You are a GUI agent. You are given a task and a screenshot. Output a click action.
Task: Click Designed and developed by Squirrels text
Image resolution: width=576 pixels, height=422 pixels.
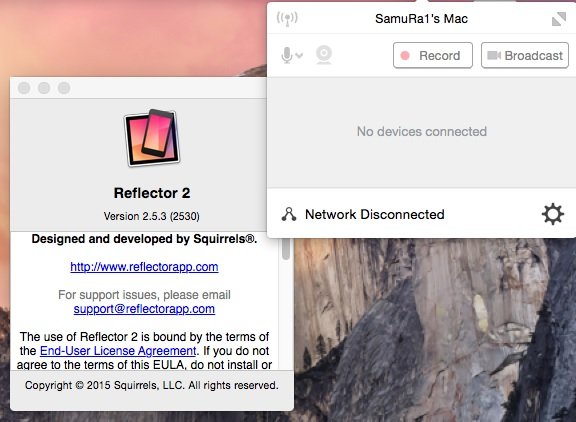144,239
